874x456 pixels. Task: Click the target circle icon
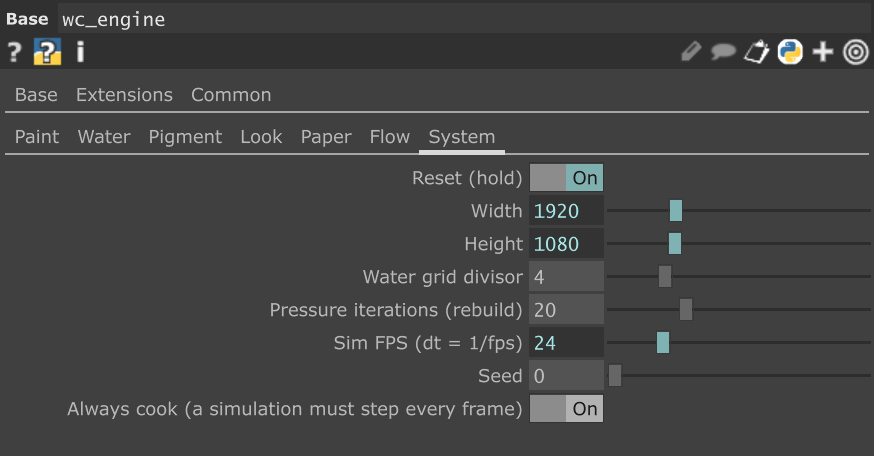pos(856,52)
